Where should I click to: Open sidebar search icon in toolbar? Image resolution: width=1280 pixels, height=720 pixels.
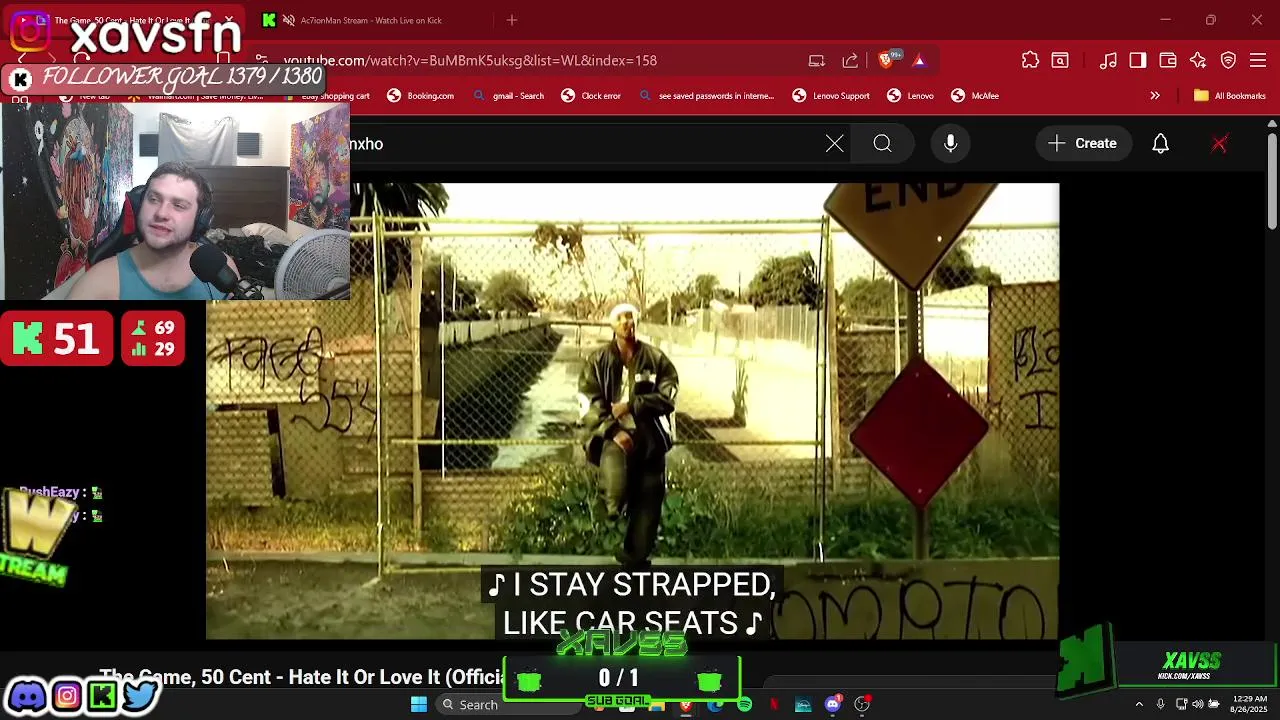tap(1060, 60)
